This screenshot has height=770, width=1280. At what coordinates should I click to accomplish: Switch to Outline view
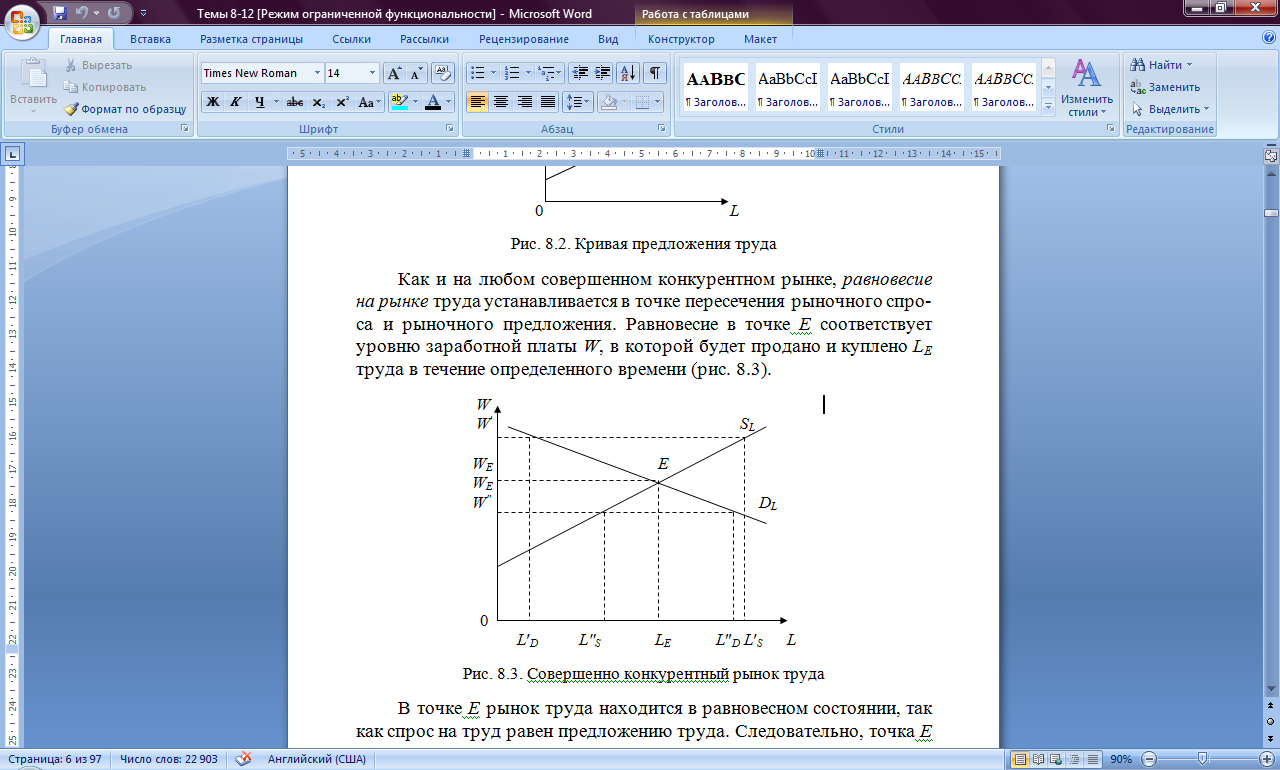tap(1076, 759)
